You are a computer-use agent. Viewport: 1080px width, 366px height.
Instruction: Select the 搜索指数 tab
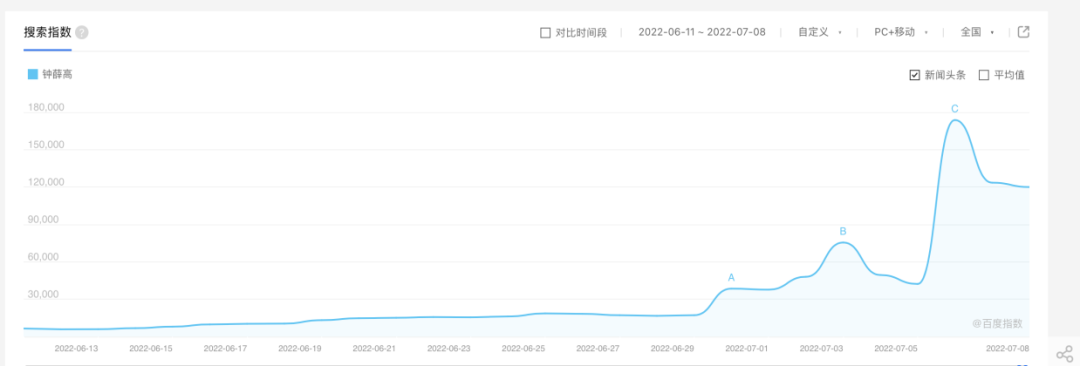click(x=47, y=32)
